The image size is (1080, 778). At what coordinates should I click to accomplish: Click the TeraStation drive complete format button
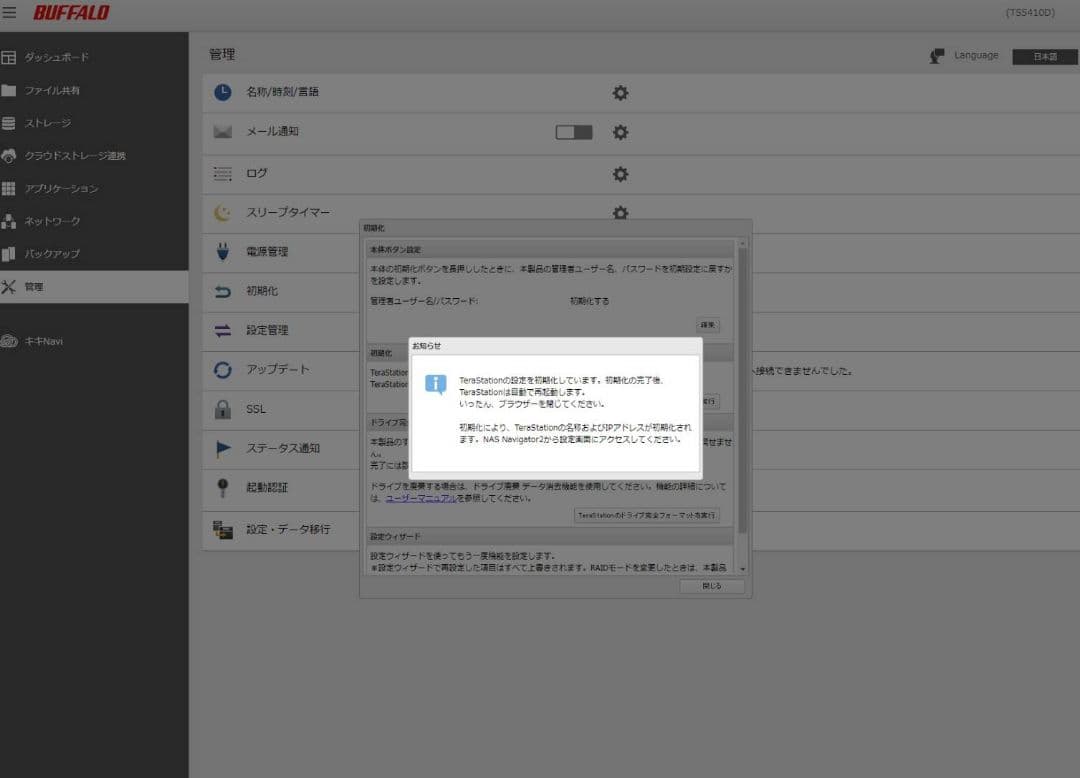tap(646, 515)
